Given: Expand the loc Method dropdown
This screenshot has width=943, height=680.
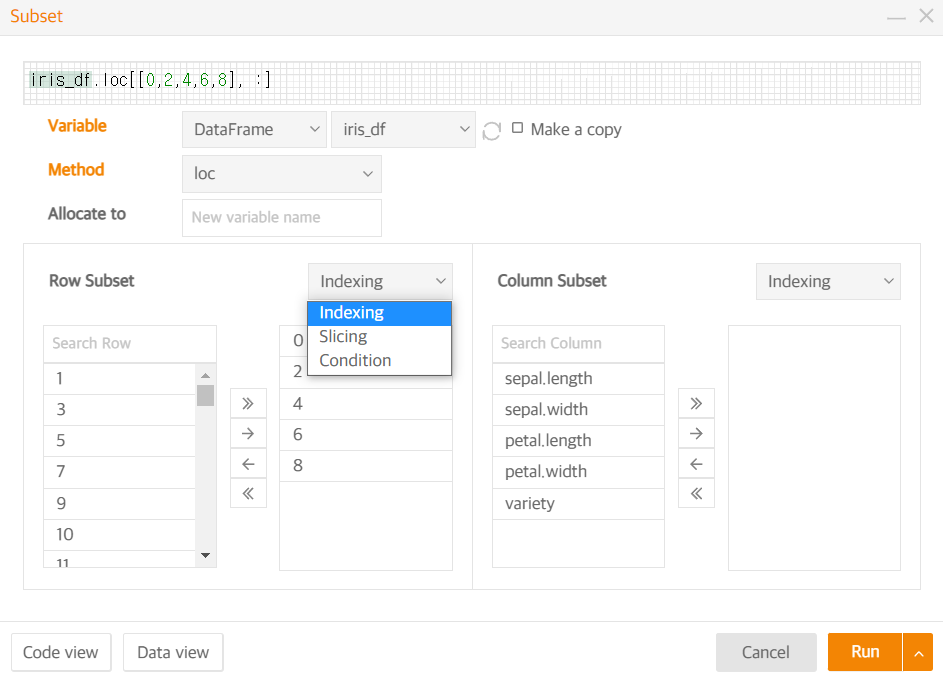Looking at the screenshot, I should [x=282, y=174].
